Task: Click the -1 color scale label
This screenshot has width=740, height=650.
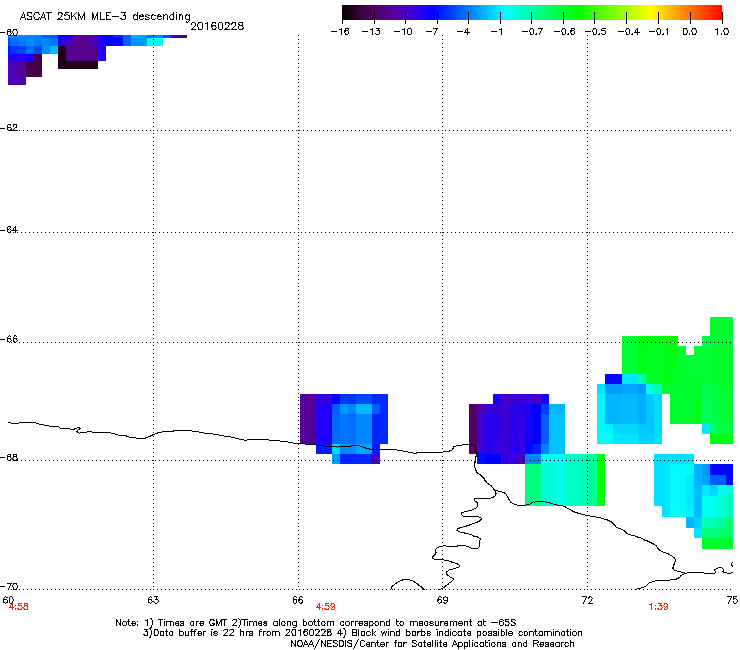Action: (x=496, y=32)
